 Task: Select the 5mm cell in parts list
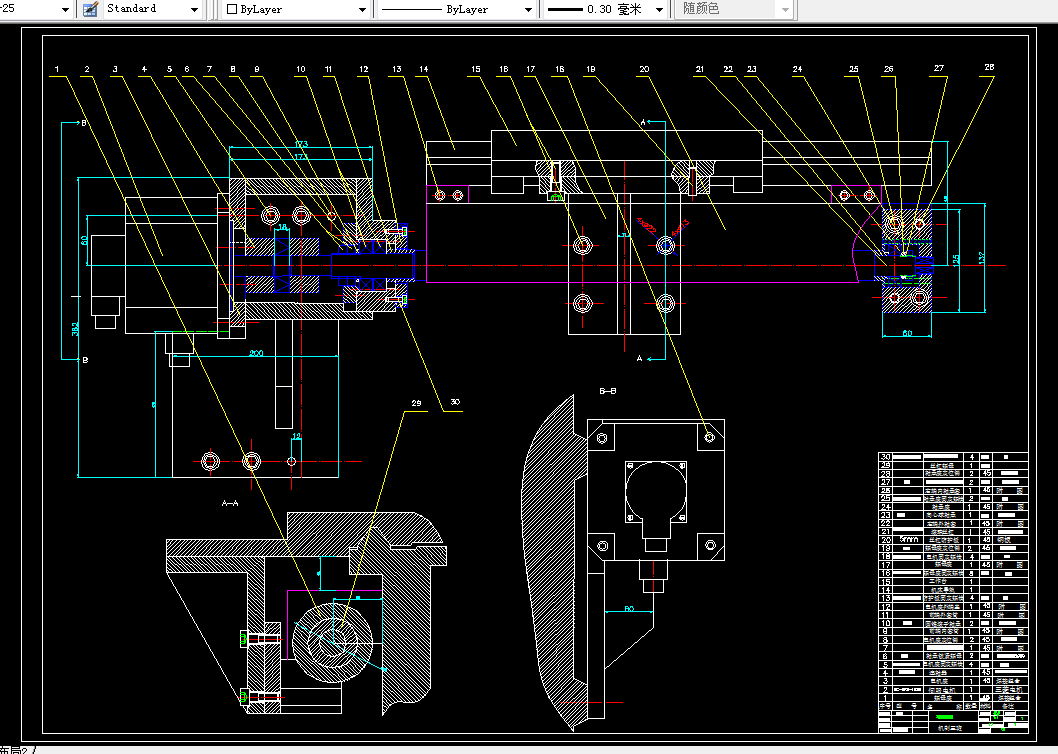pyautogui.click(x=908, y=540)
